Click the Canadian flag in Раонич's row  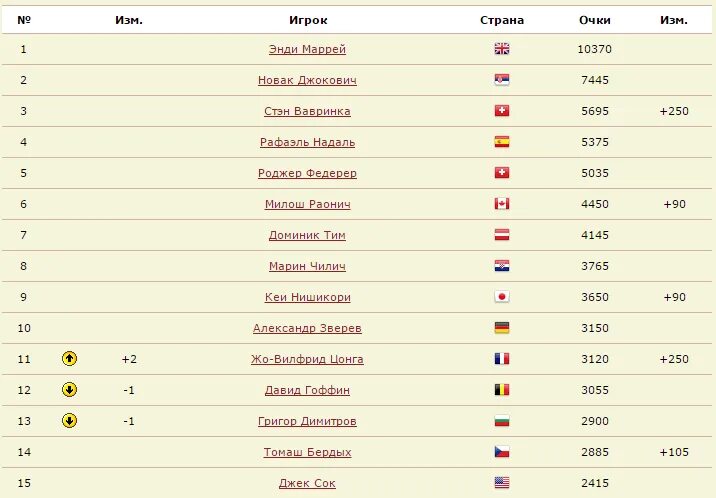click(x=502, y=204)
